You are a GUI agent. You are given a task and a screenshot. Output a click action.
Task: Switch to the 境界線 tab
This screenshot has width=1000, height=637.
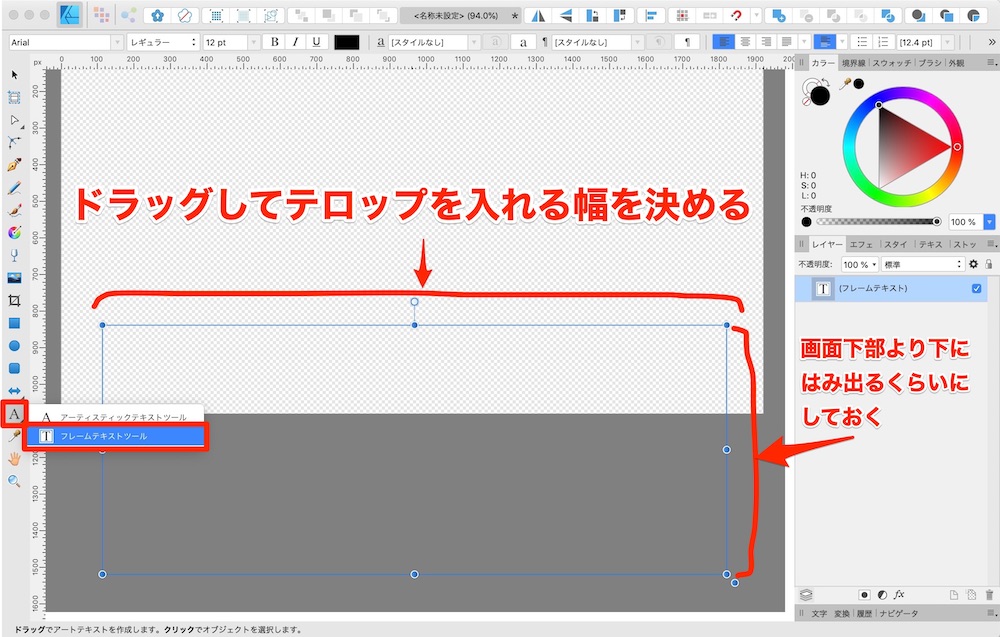[x=853, y=63]
